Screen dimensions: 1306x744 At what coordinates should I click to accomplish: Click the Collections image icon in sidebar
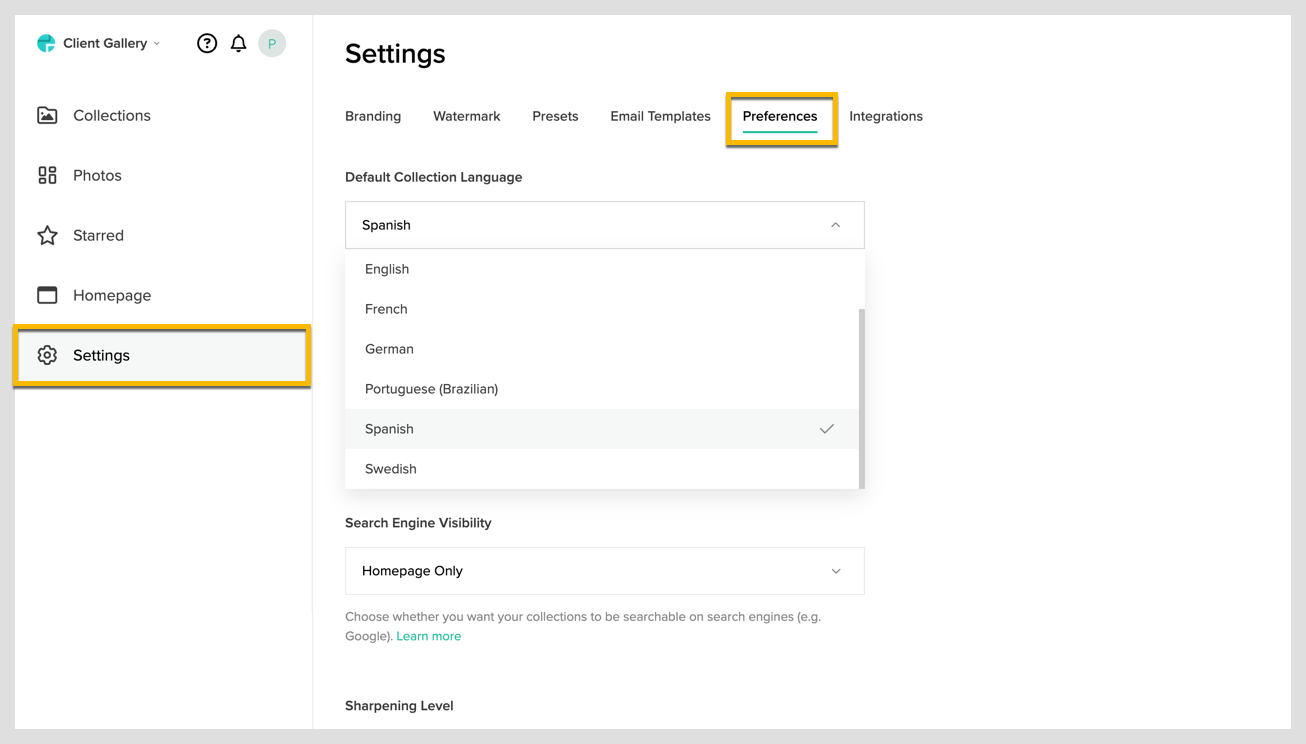[x=47, y=115]
